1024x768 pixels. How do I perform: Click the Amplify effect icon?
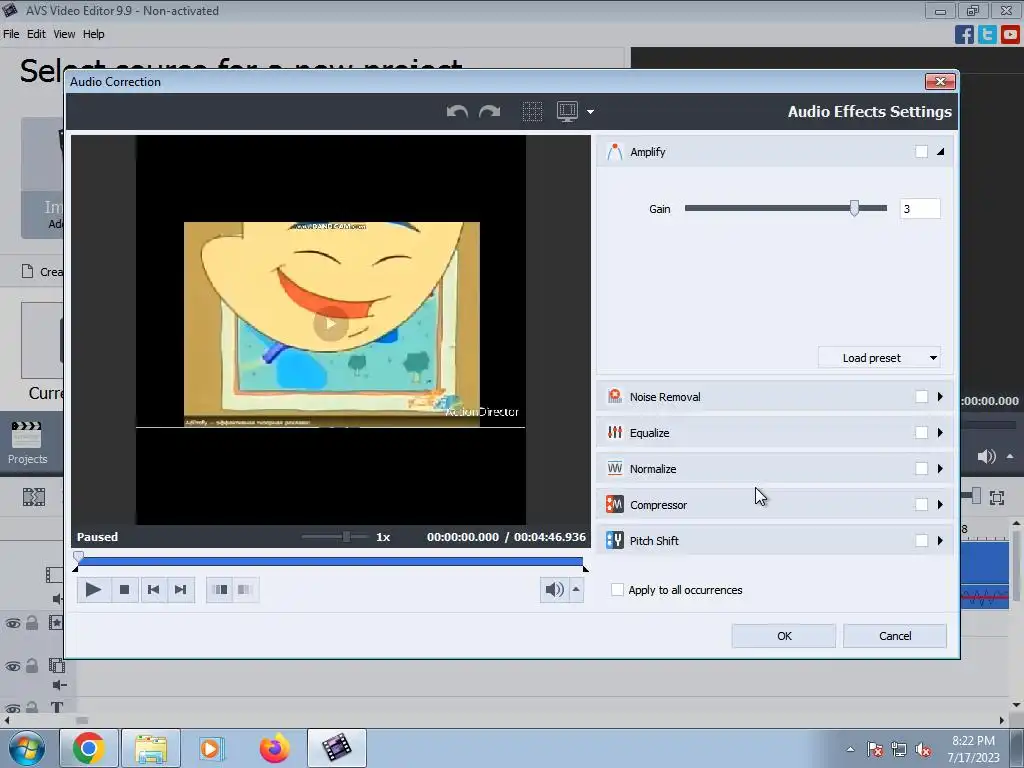615,152
